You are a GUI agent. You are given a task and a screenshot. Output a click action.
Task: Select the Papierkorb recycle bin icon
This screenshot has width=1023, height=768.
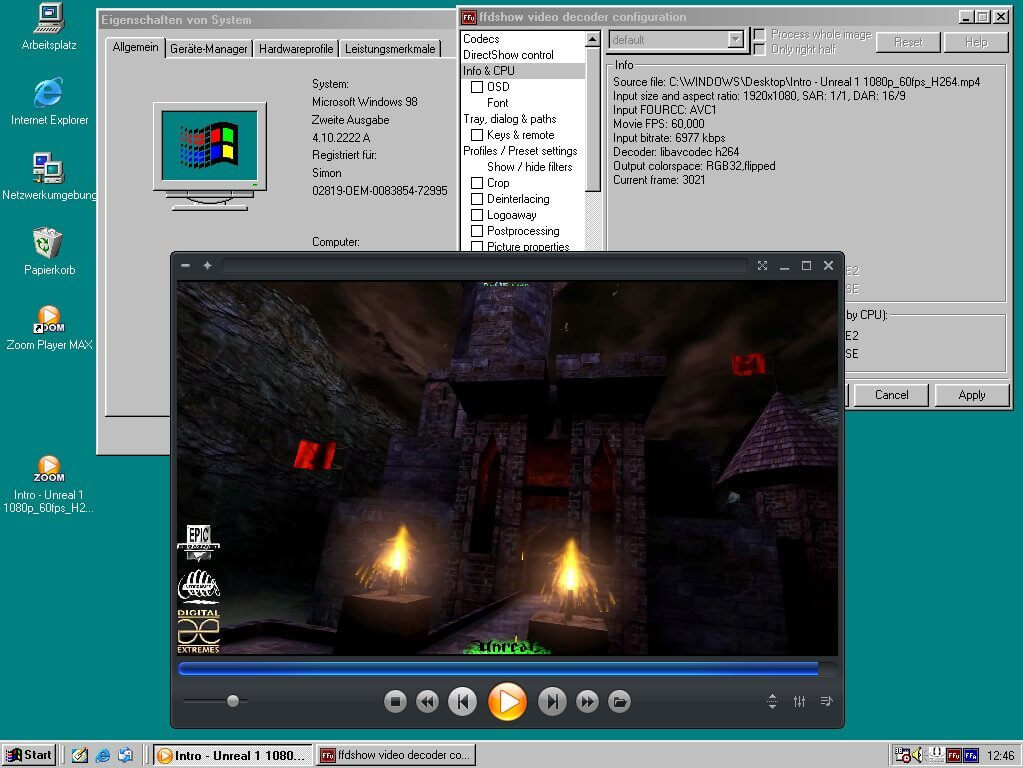tap(49, 251)
